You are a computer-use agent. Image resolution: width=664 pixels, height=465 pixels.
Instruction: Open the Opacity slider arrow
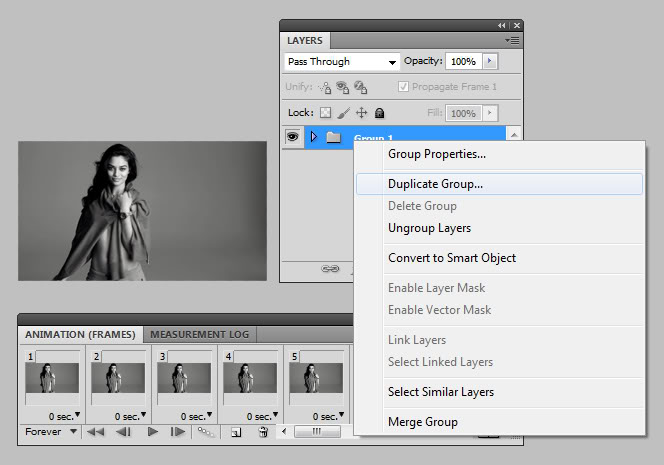click(489, 62)
